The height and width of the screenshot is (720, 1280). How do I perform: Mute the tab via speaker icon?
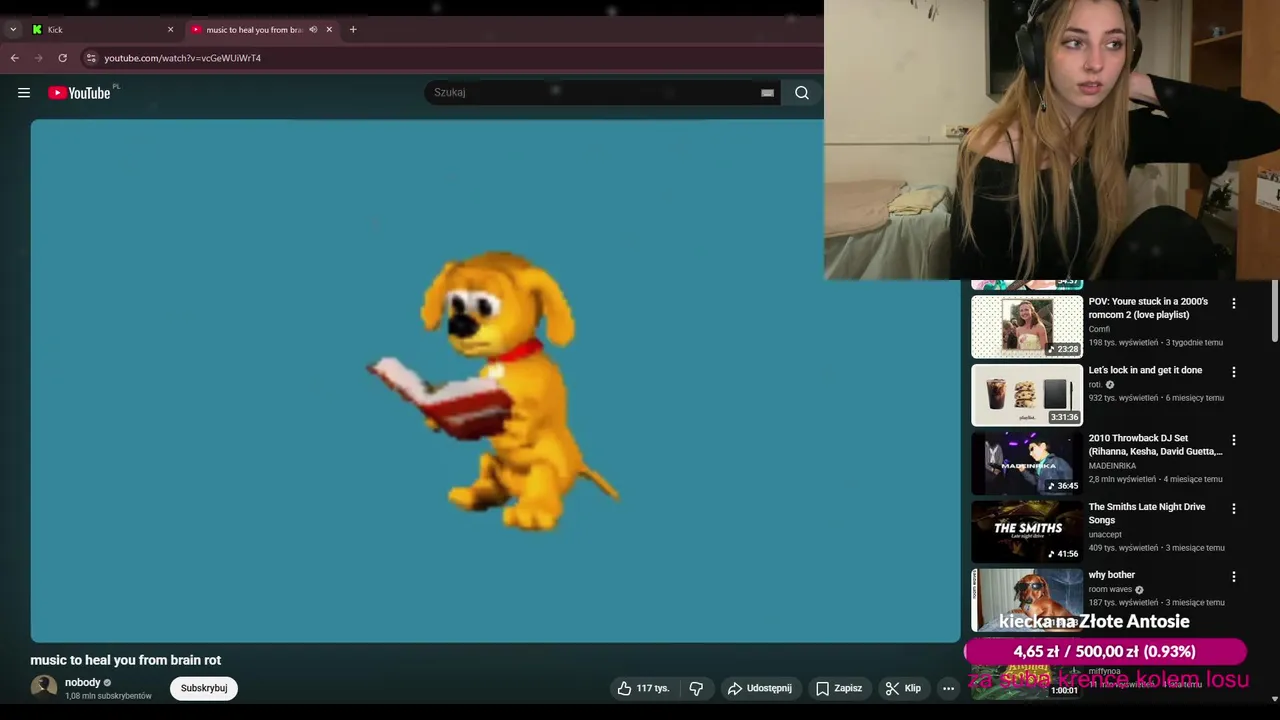coord(313,30)
